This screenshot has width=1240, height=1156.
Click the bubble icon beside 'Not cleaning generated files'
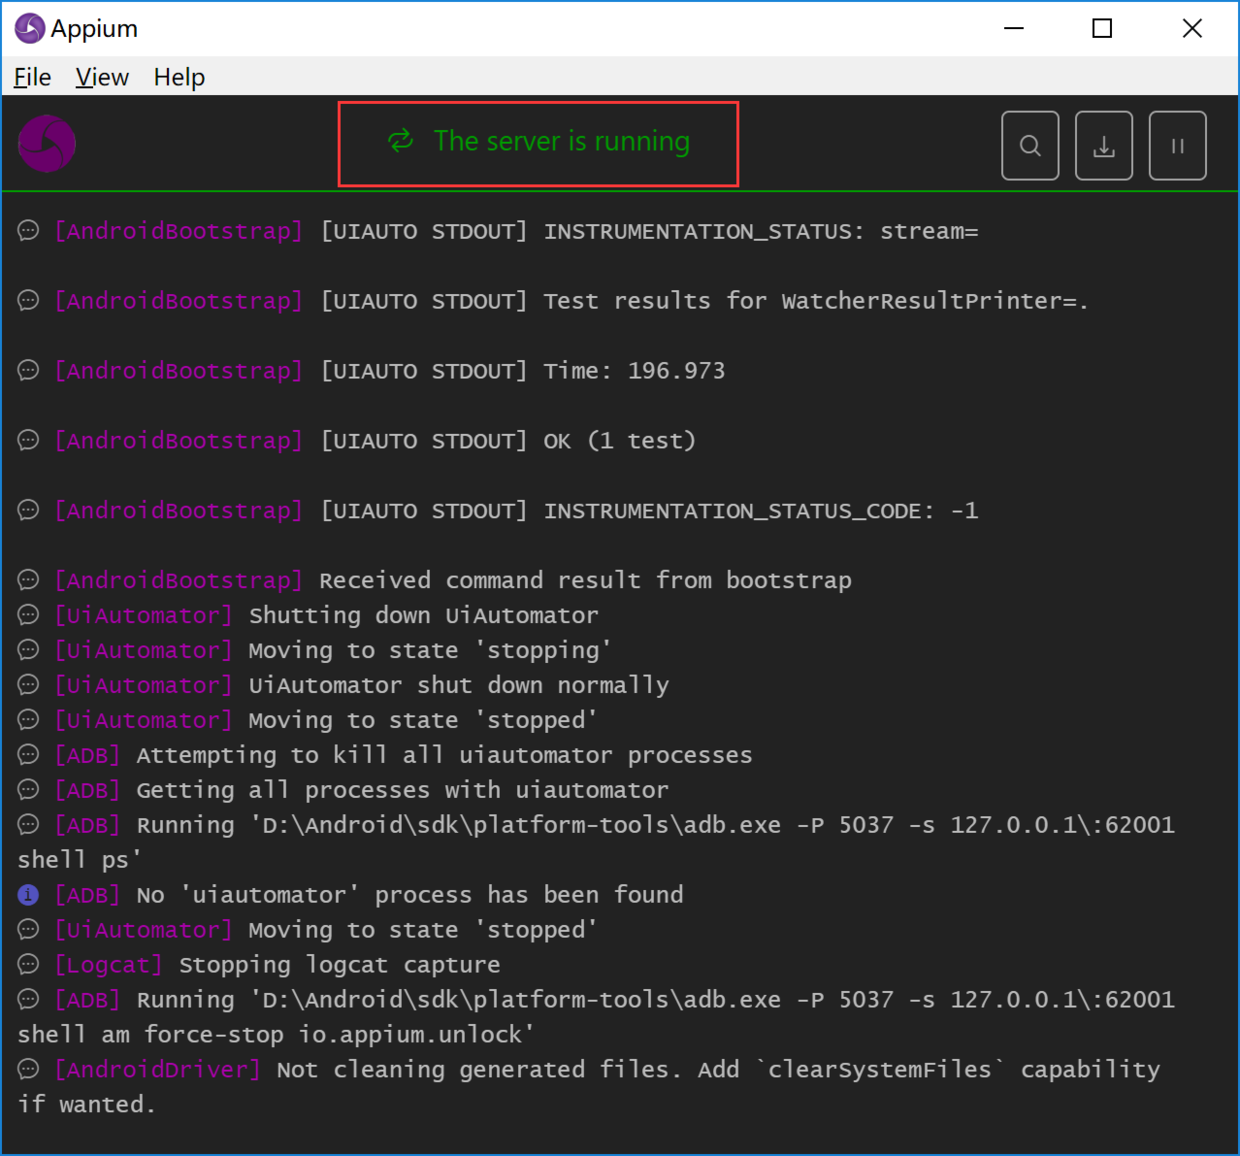(x=28, y=1070)
